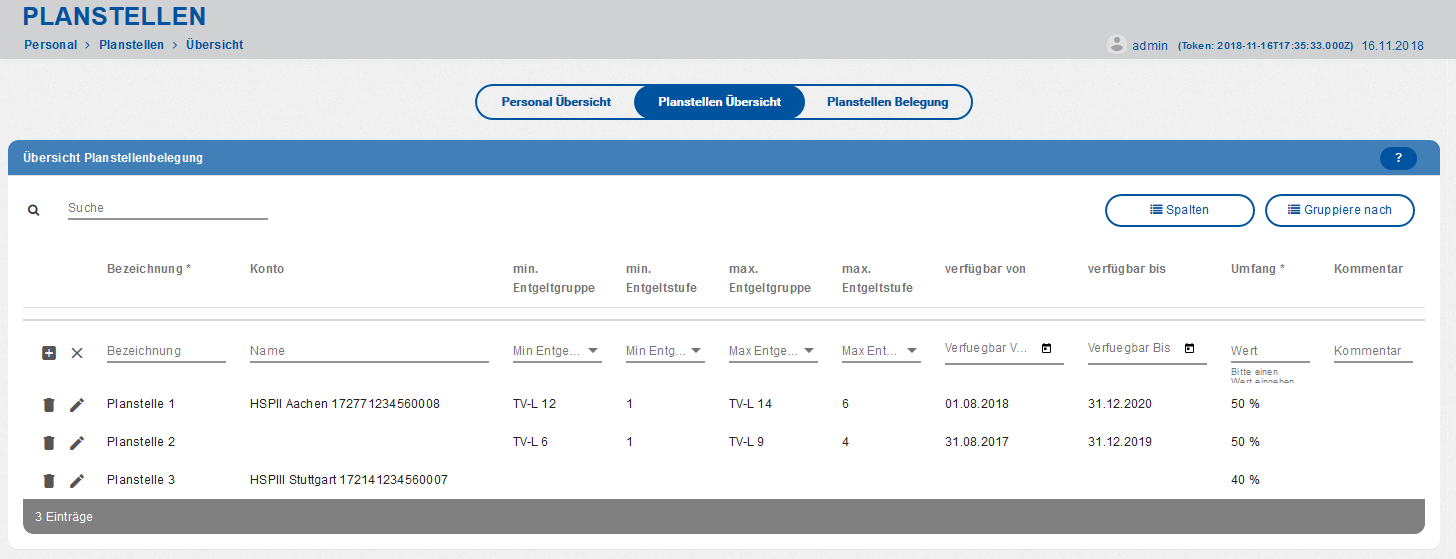Click the search magnifier icon
The image size is (1456, 559).
pos(34,211)
